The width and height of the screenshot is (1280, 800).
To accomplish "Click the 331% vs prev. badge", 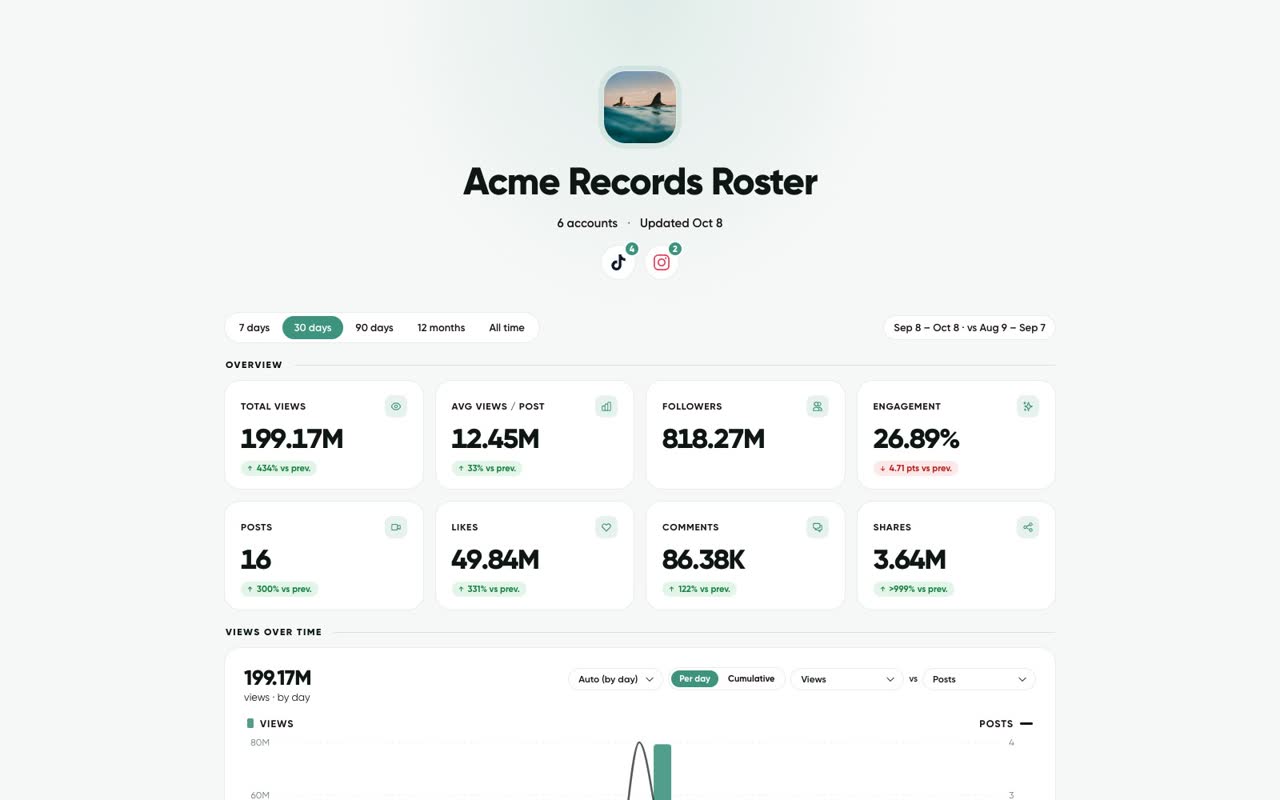I will click(x=489, y=589).
